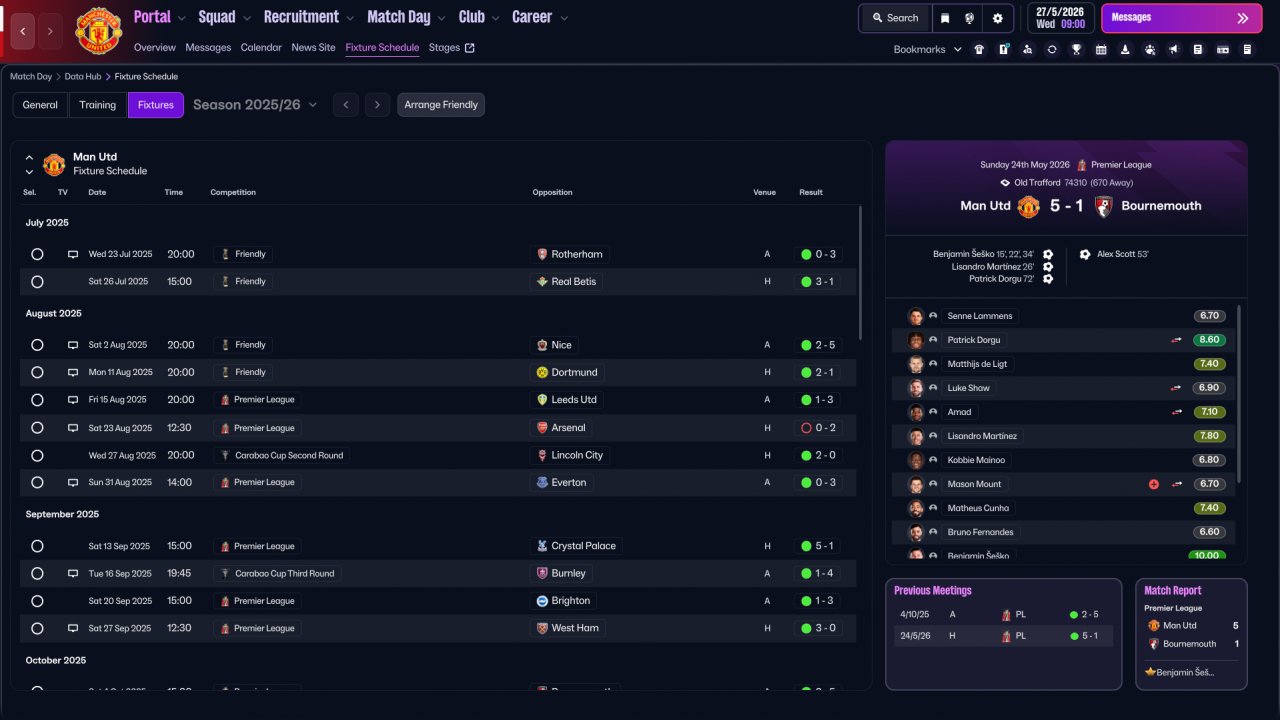1280x720 pixels.
Task: Go to the previous season with left arrow
Action: 346,105
